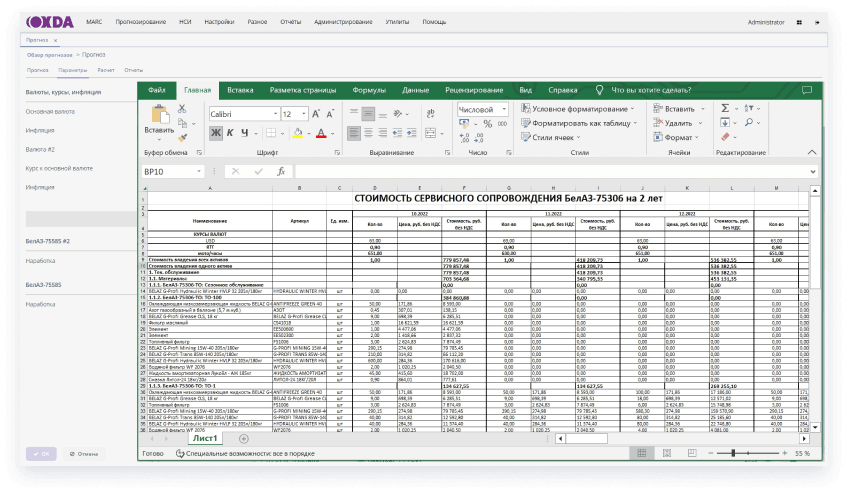This screenshot has height=494, width=848.
Task: Click the Отмена button
Action: (x=84, y=454)
